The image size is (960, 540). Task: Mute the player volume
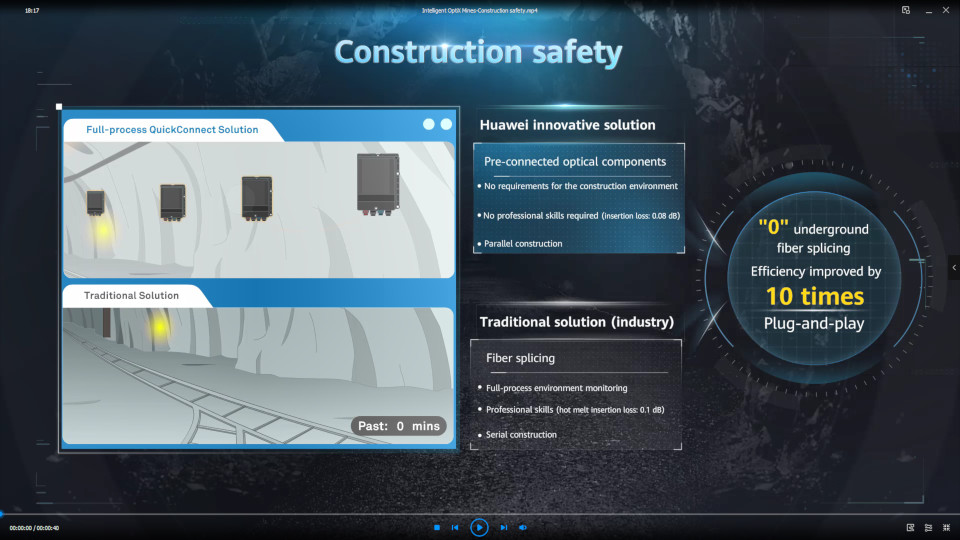click(522, 527)
